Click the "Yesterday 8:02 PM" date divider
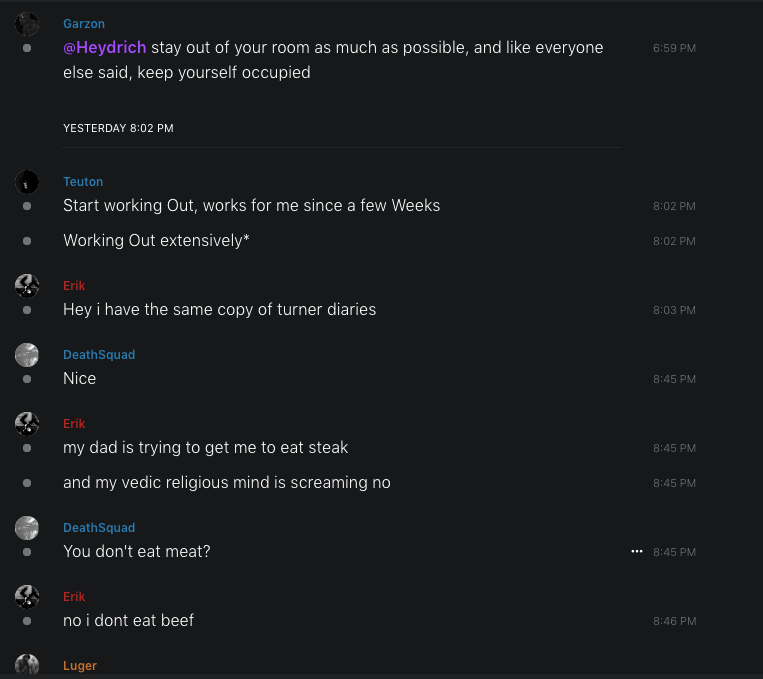This screenshot has width=763, height=679. pos(118,128)
